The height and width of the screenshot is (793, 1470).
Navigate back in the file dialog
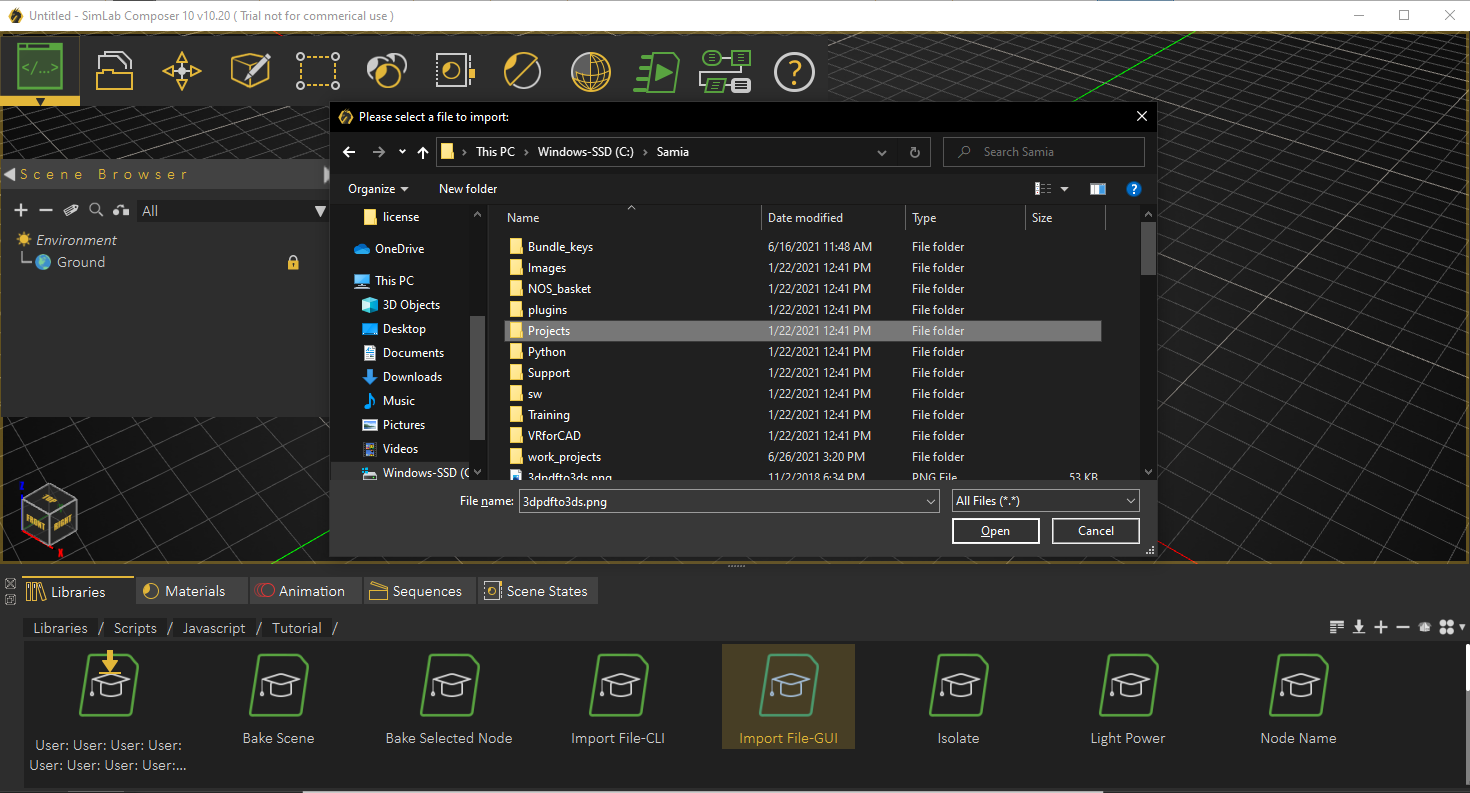click(349, 152)
